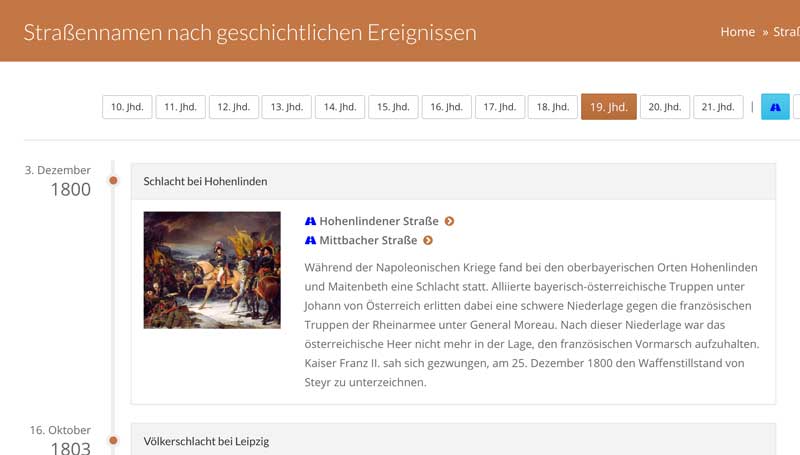This screenshot has width=800, height=455.
Task: Select the 10. Jhd. century tab
Action: click(x=127, y=107)
